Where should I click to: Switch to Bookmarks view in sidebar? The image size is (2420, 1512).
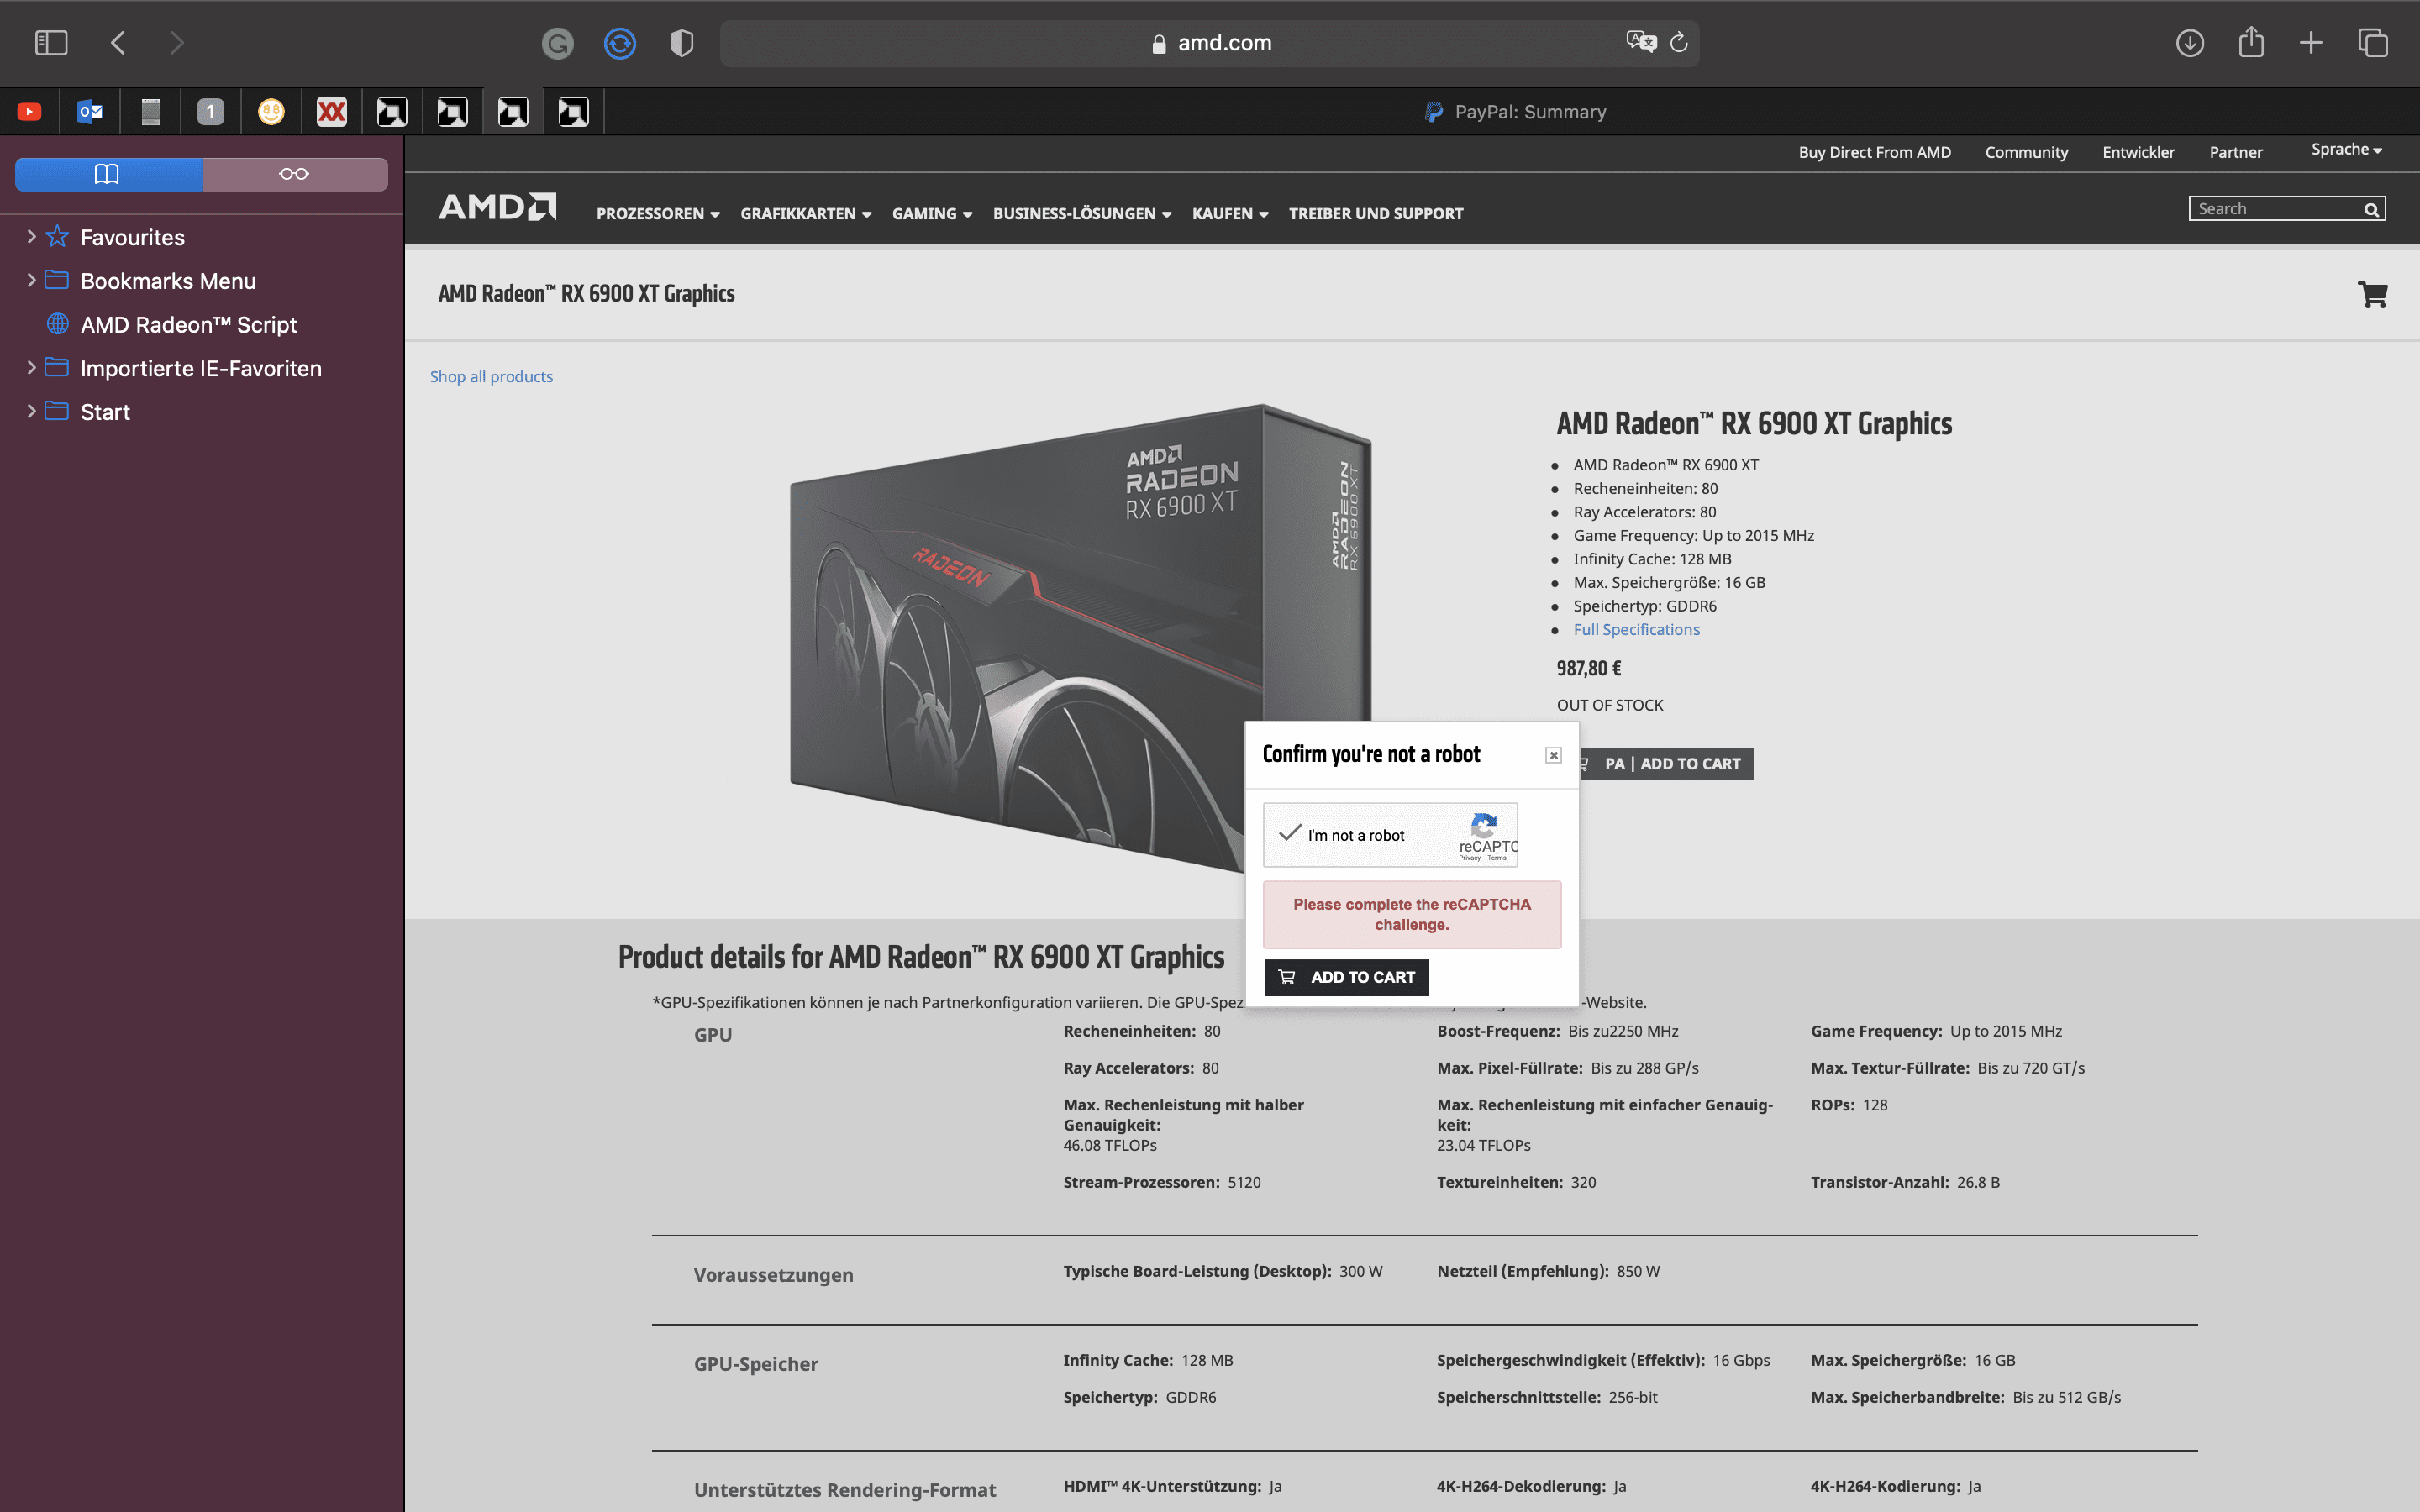pyautogui.click(x=108, y=174)
